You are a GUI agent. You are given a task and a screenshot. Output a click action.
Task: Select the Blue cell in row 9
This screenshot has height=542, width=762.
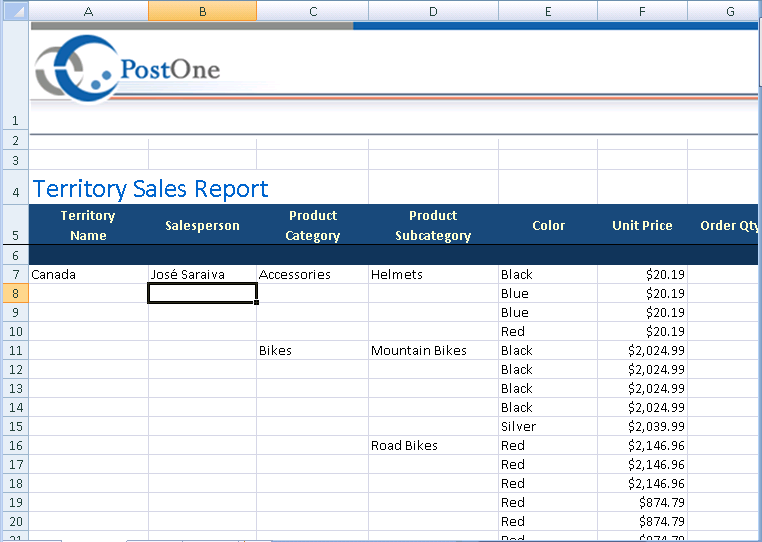coord(548,313)
